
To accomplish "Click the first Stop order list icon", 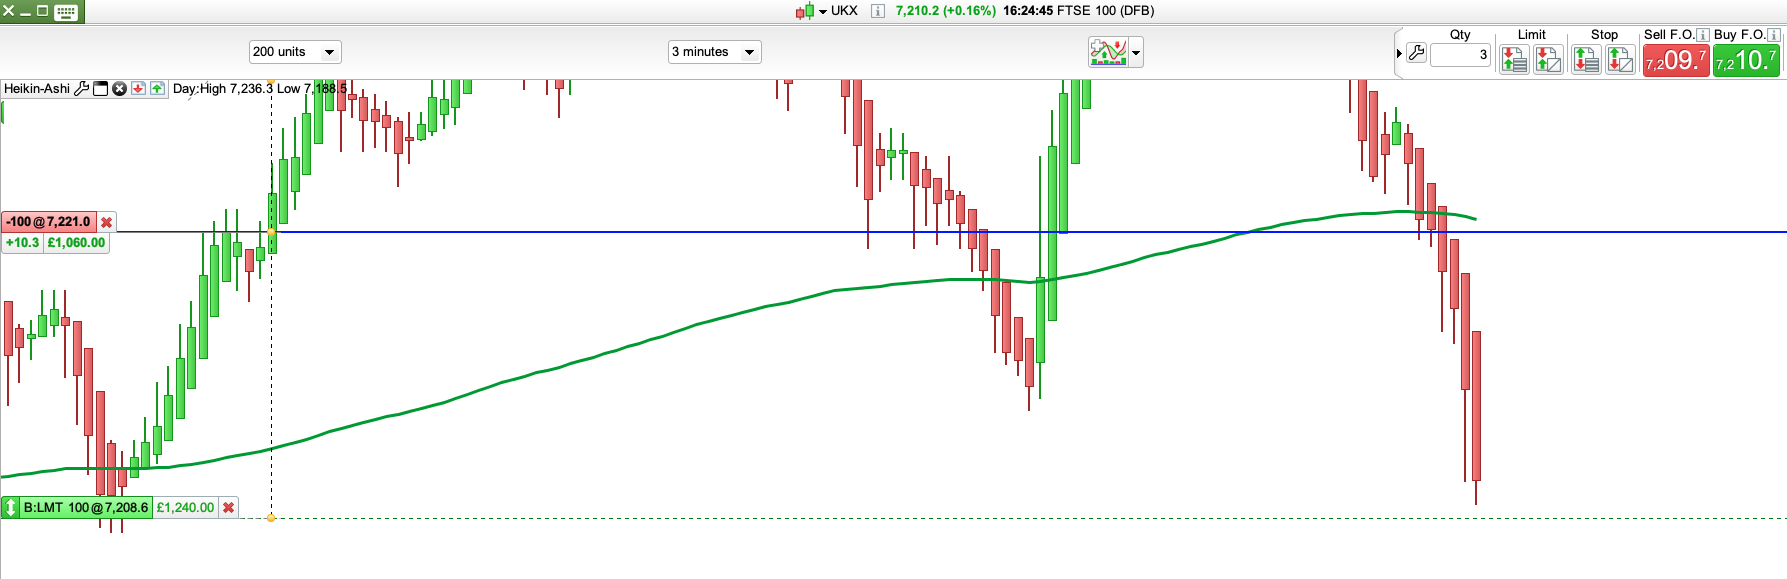I will pyautogui.click(x=1586, y=60).
